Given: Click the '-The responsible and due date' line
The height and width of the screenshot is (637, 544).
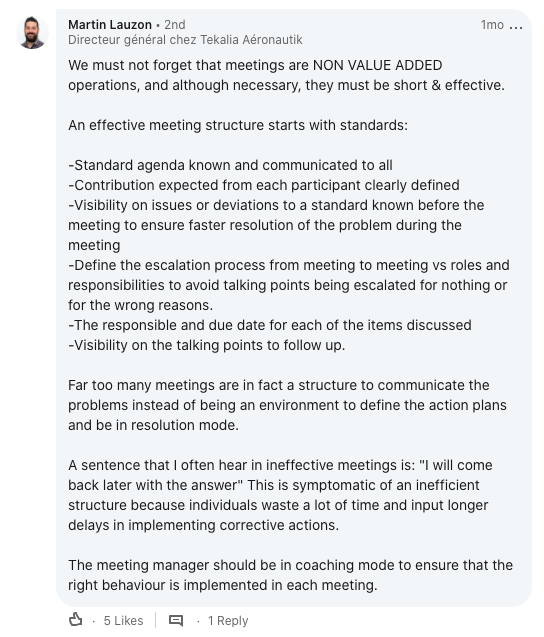Looking at the screenshot, I should pos(270,325).
